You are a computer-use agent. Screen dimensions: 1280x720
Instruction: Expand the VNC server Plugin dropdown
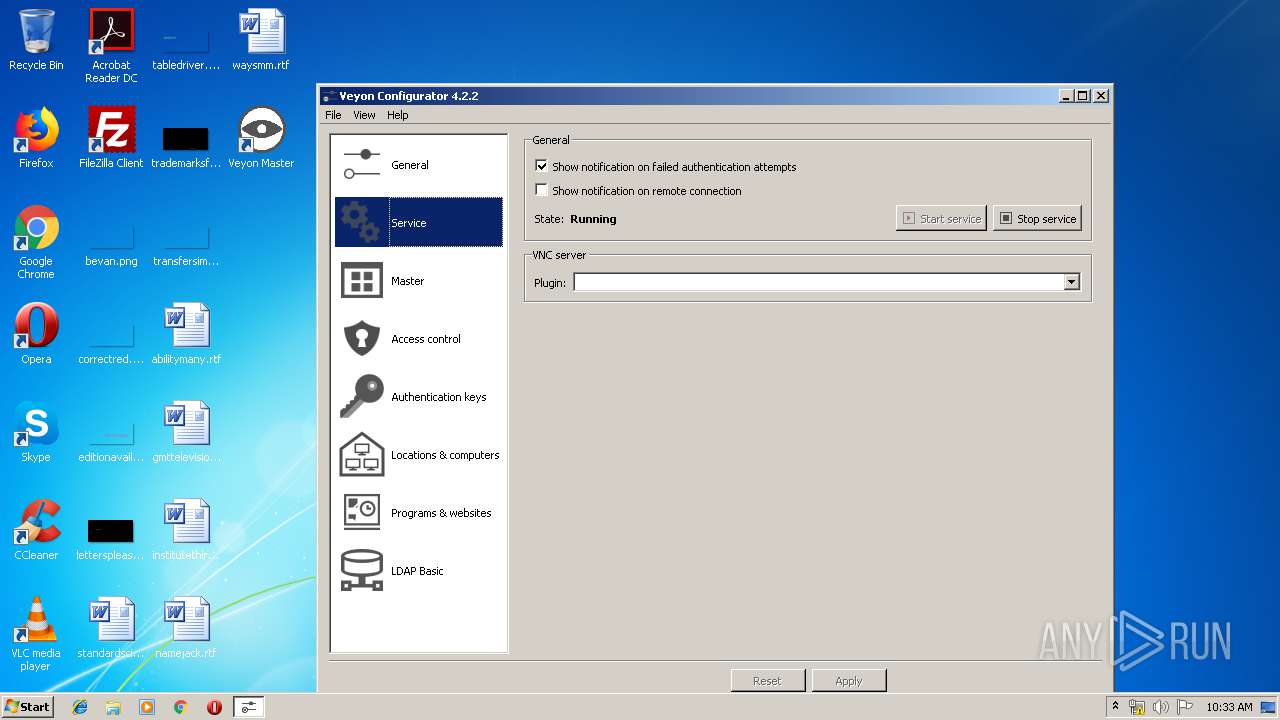point(1071,282)
